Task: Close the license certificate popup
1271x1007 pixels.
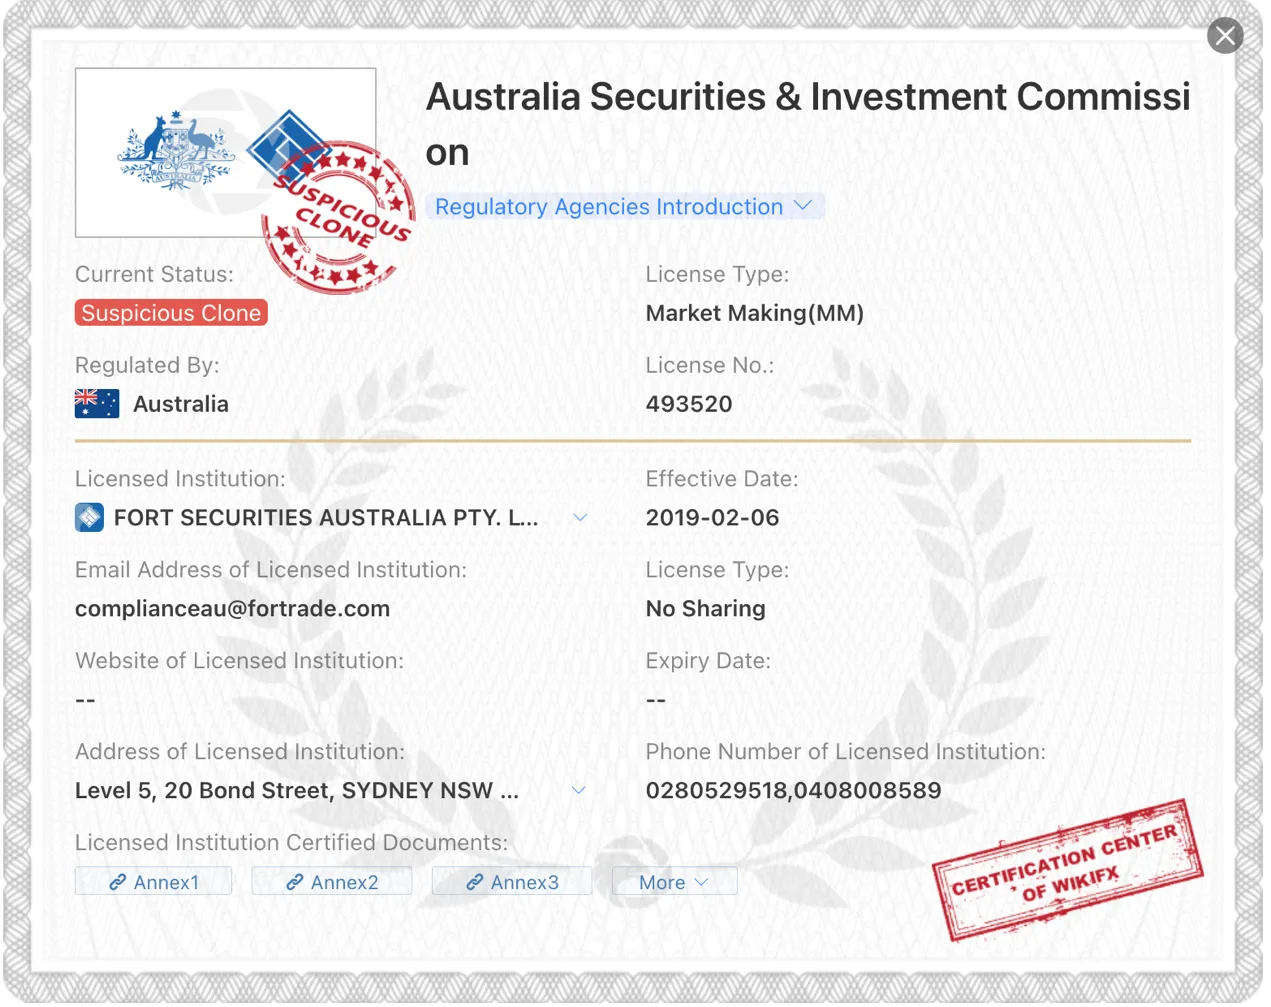Action: (1225, 36)
